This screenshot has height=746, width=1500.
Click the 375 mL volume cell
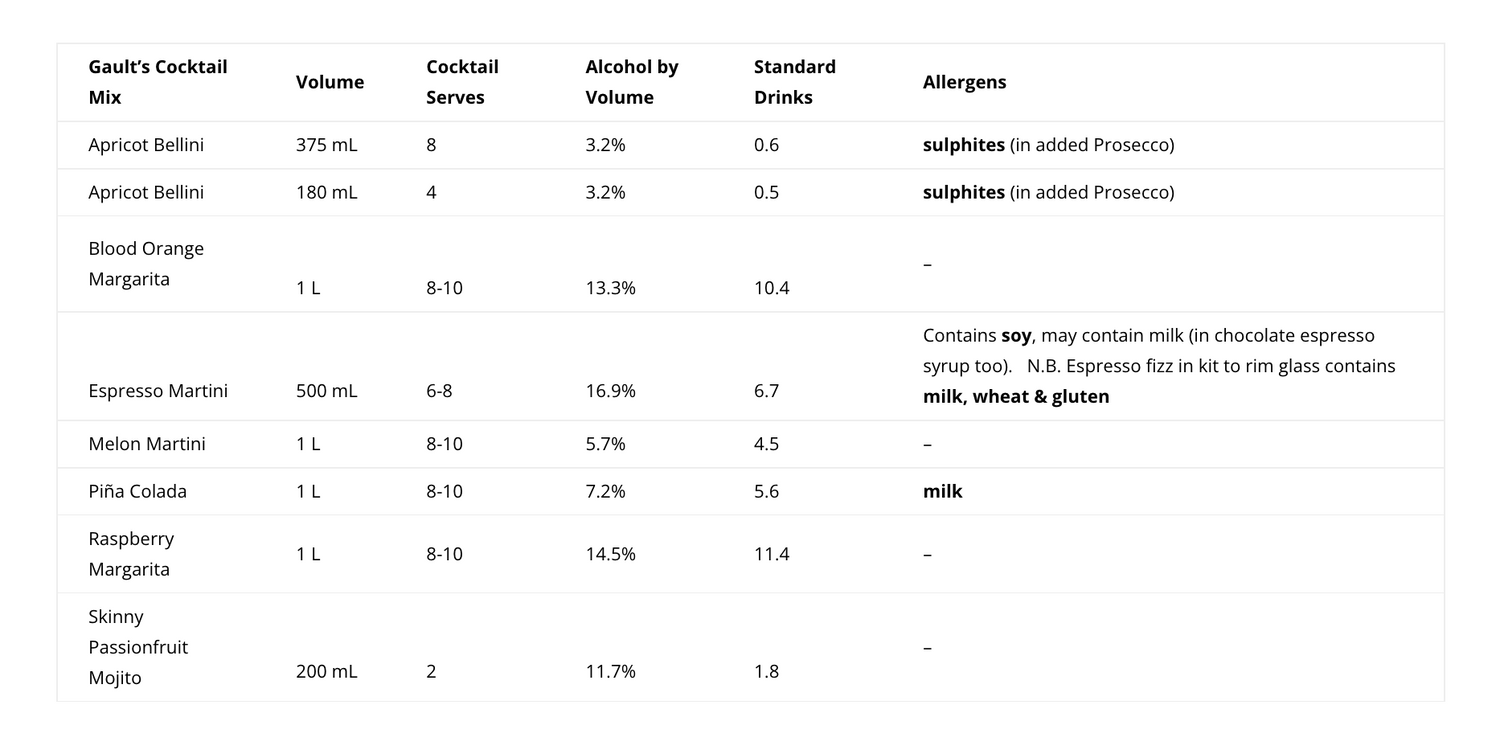326,145
